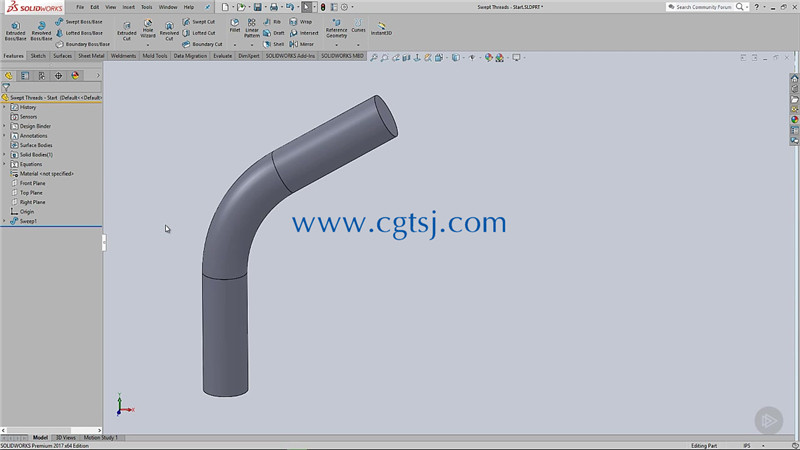Expand the Solid Bodies(1) node
Screen dimensions: 800x450
coord(5,155)
